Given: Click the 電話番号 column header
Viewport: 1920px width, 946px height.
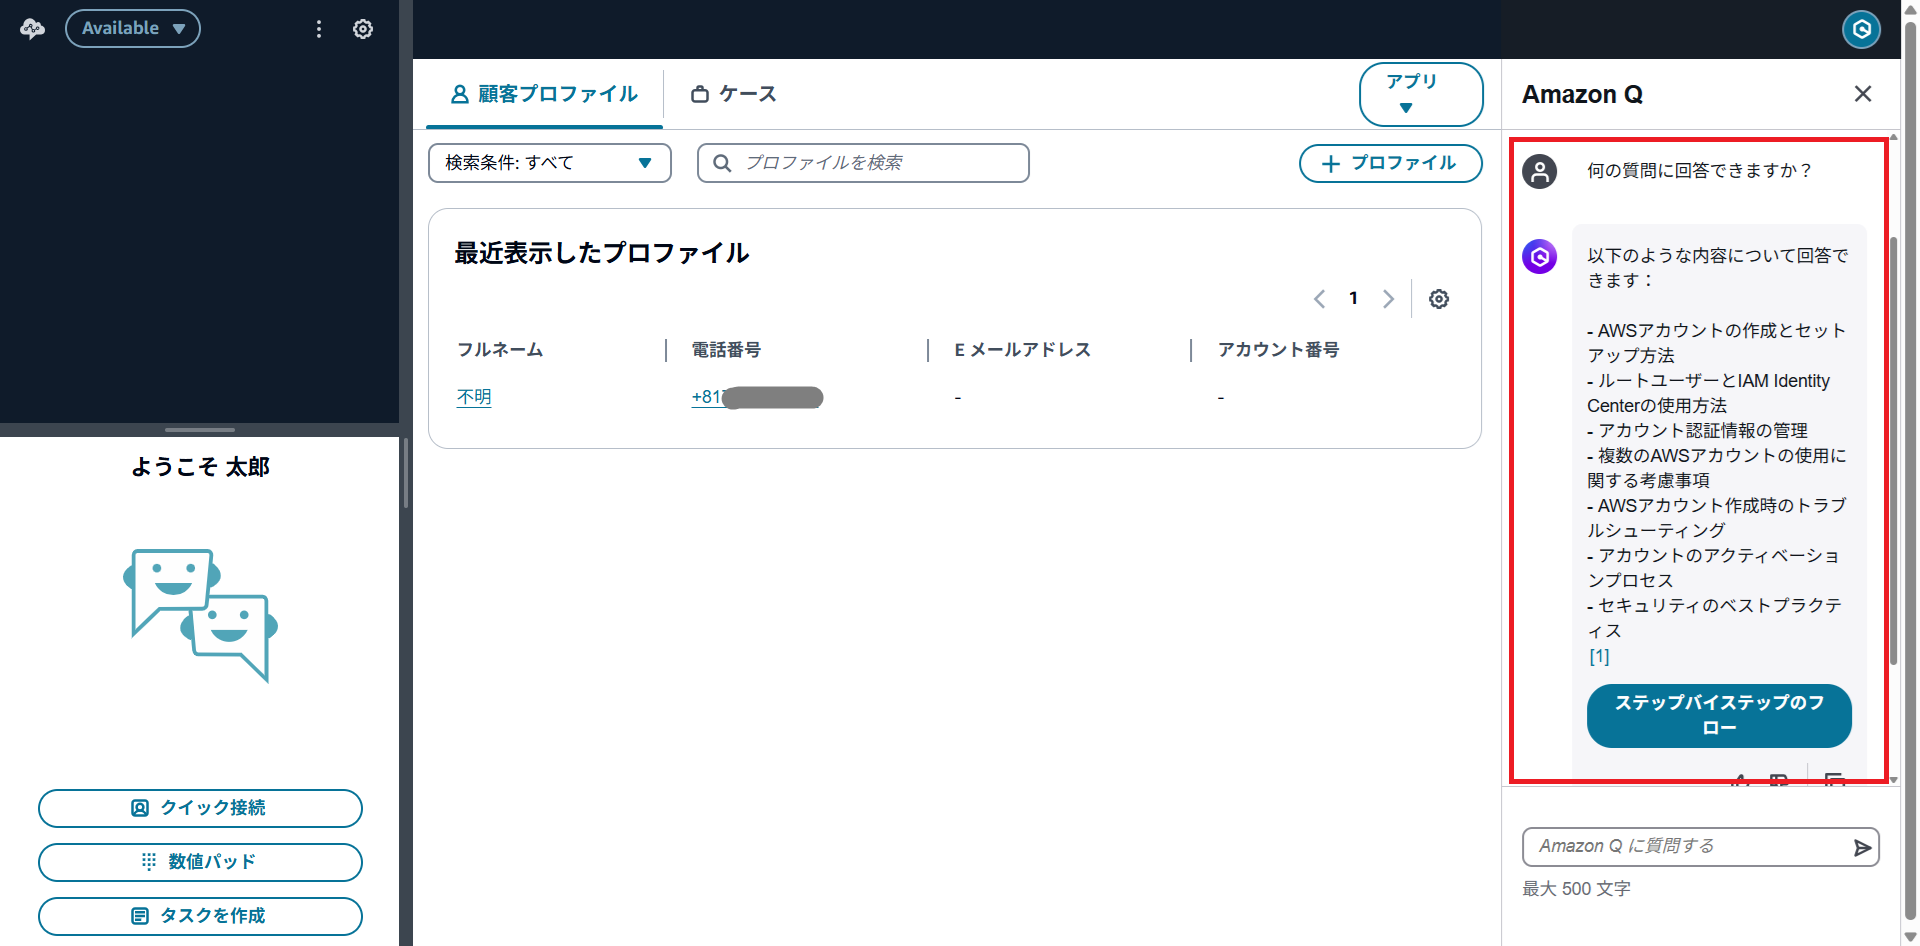Looking at the screenshot, I should 726,350.
